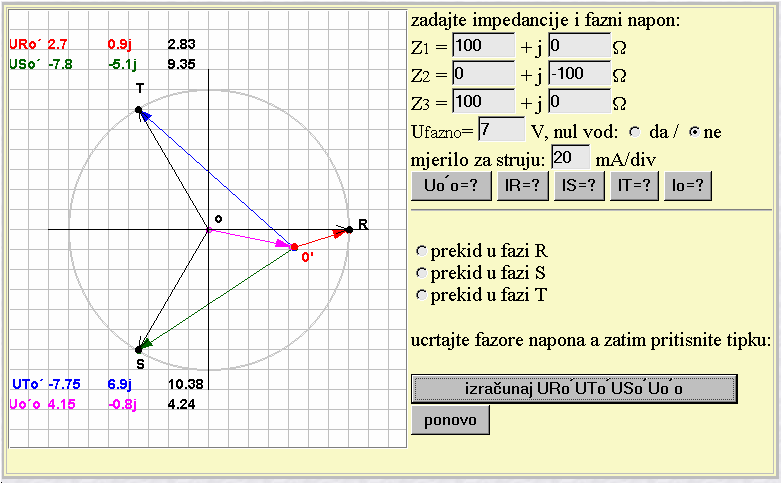Select 'prekid u fazi T' option
The height and width of the screenshot is (484, 782).
(421, 295)
